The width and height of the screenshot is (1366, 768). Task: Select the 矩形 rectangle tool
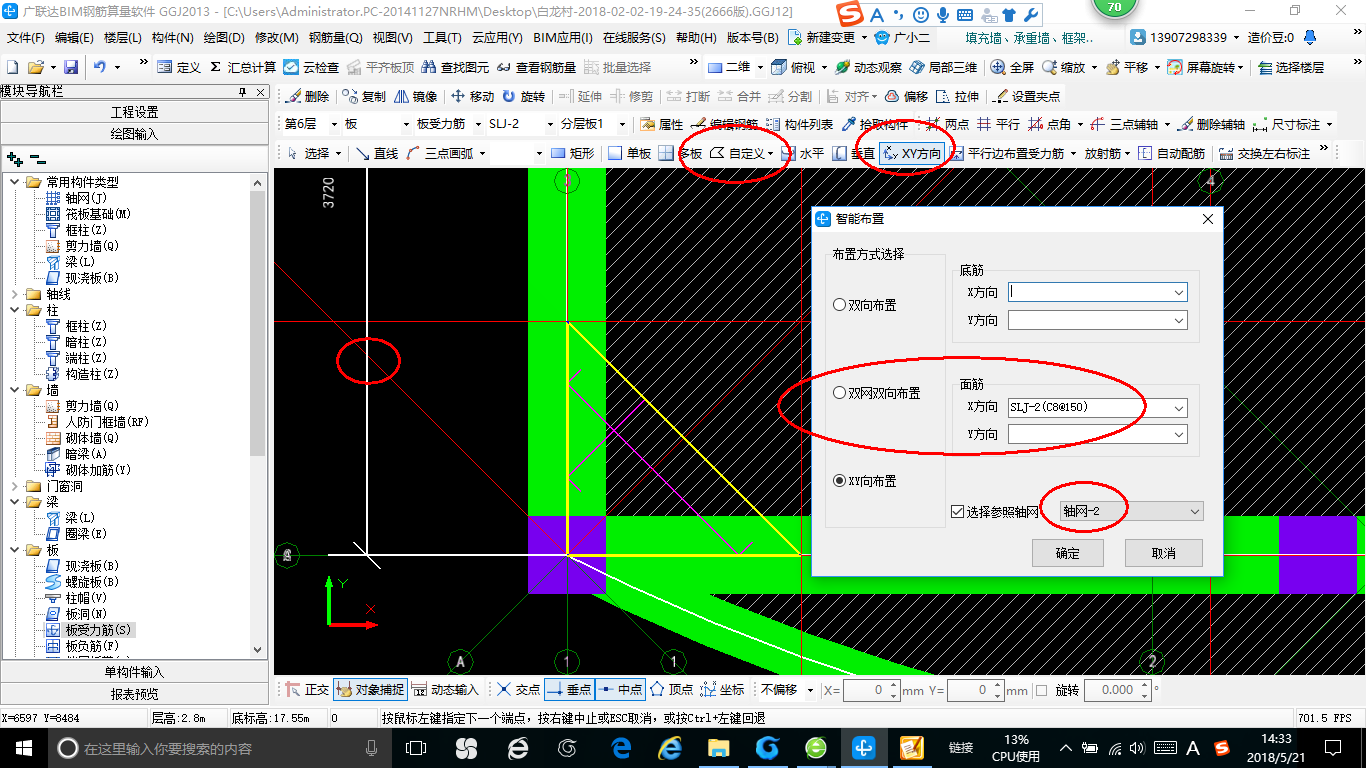[x=573, y=153]
